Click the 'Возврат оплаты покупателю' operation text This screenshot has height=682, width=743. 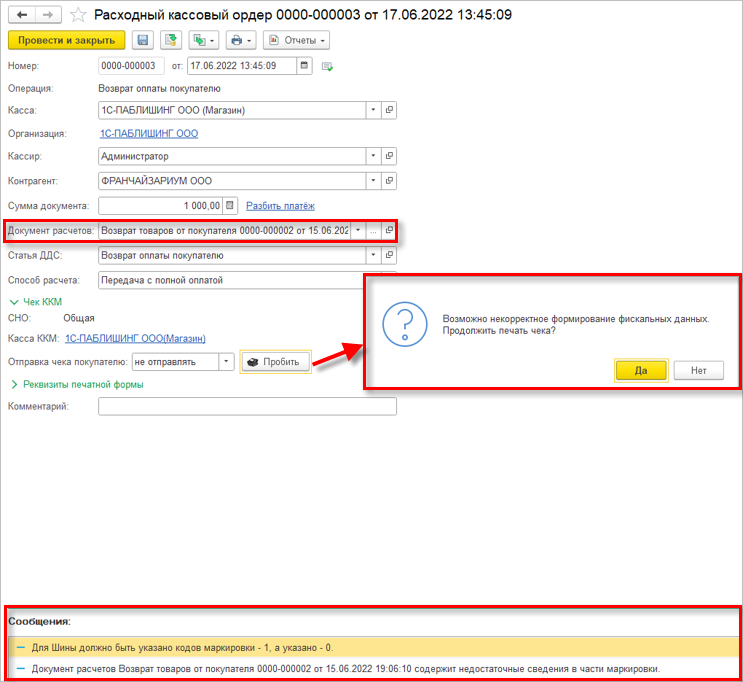(x=159, y=89)
